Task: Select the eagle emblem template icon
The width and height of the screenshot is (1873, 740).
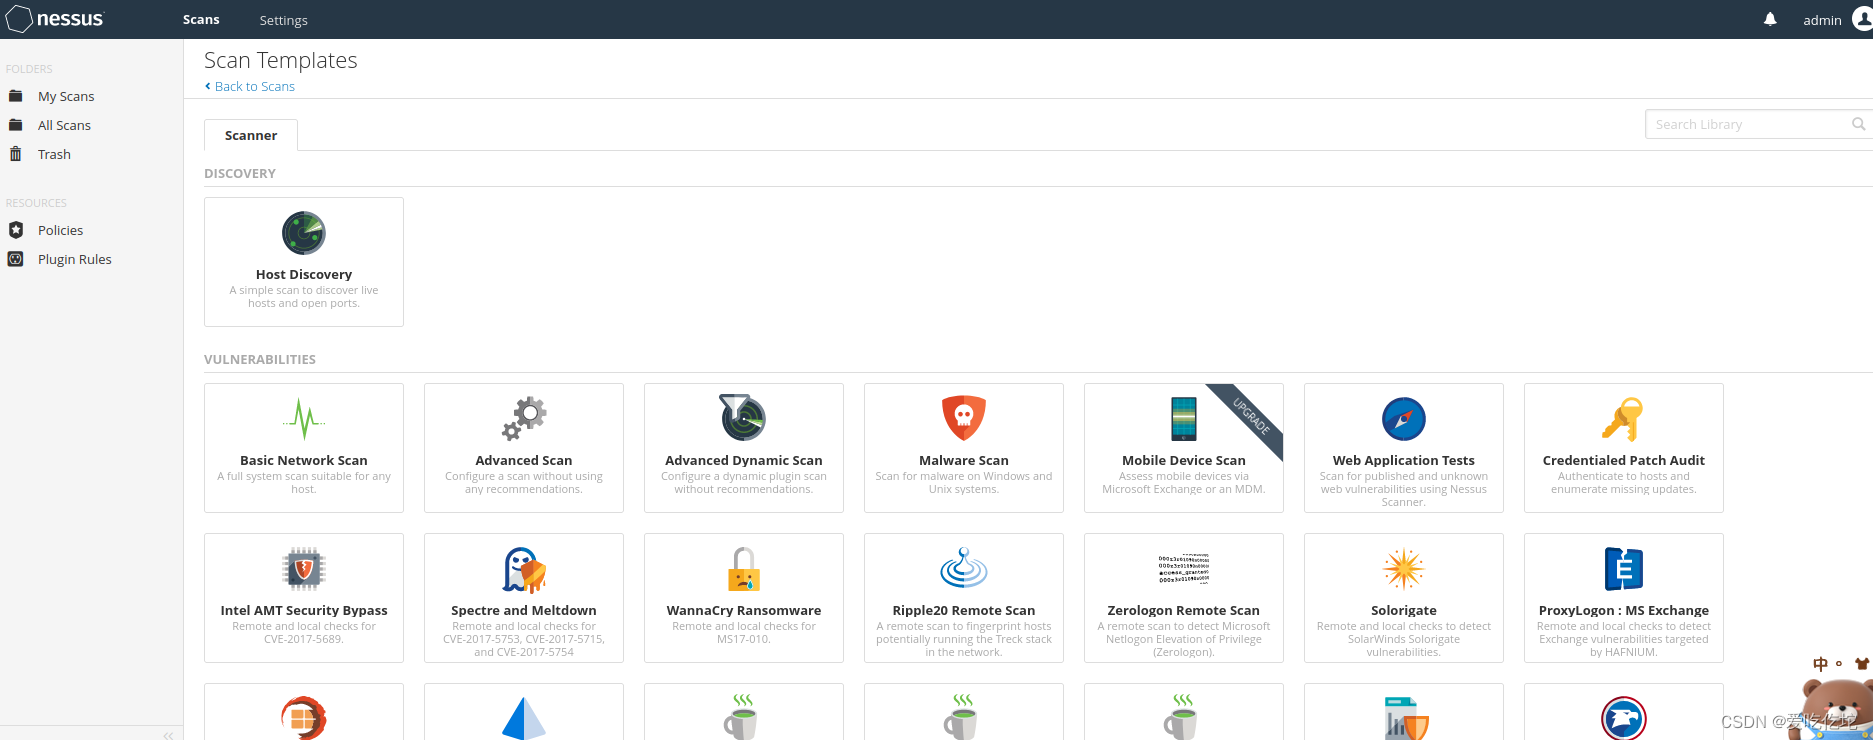Action: [x=1624, y=718]
